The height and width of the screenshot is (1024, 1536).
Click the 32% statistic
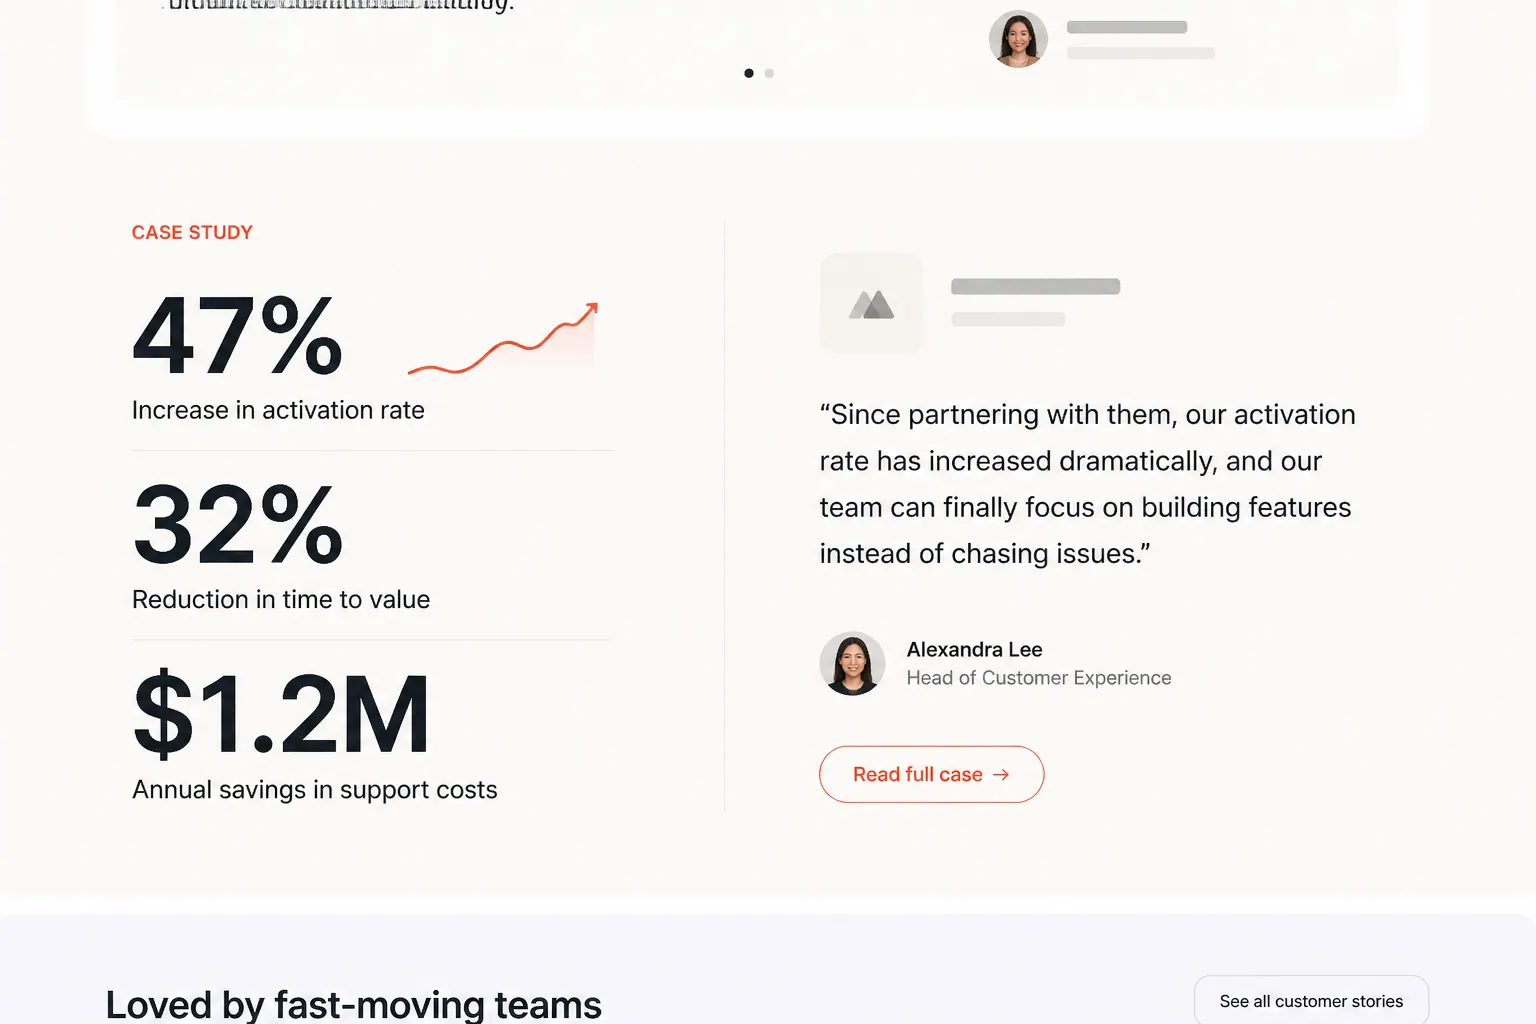[238, 525]
